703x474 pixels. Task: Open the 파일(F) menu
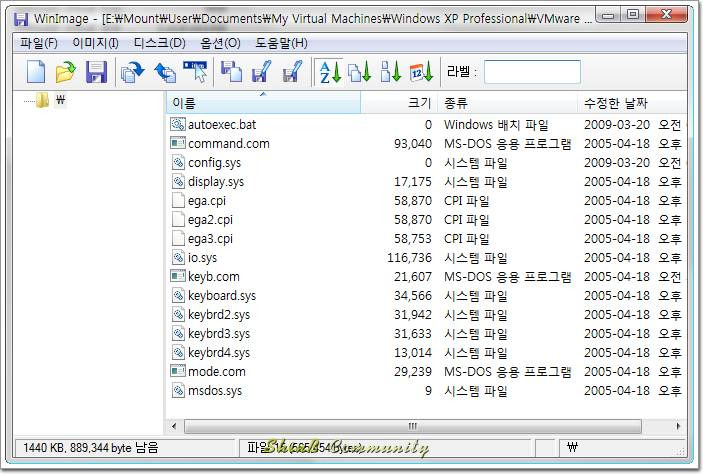[x=39, y=43]
